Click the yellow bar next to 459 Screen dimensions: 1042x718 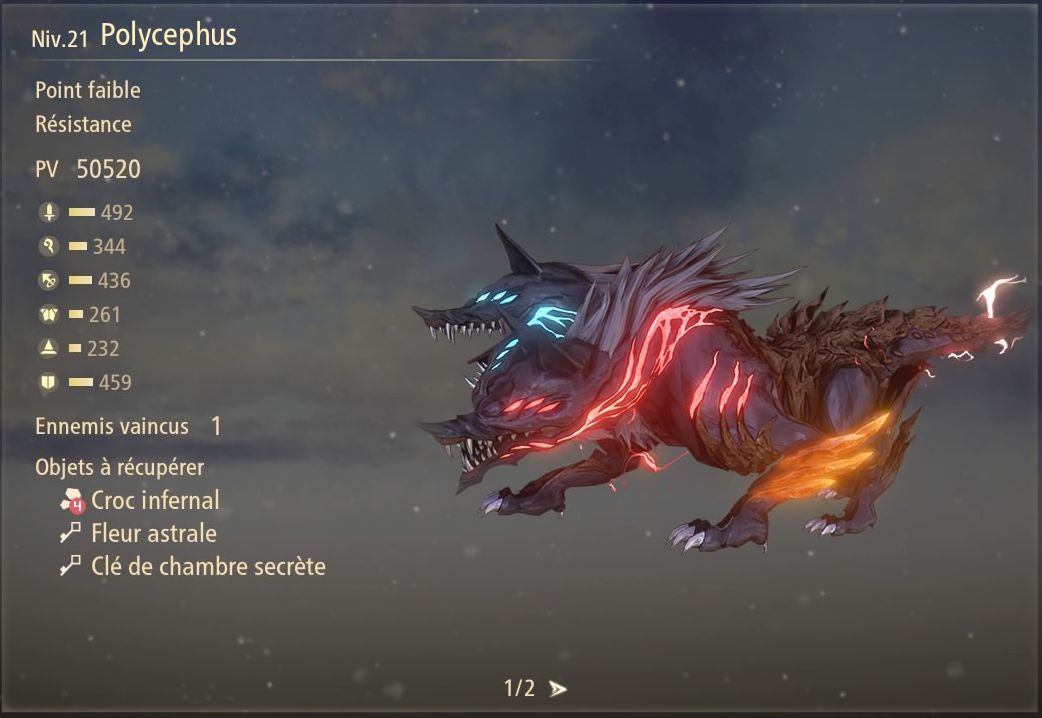[x=80, y=382]
